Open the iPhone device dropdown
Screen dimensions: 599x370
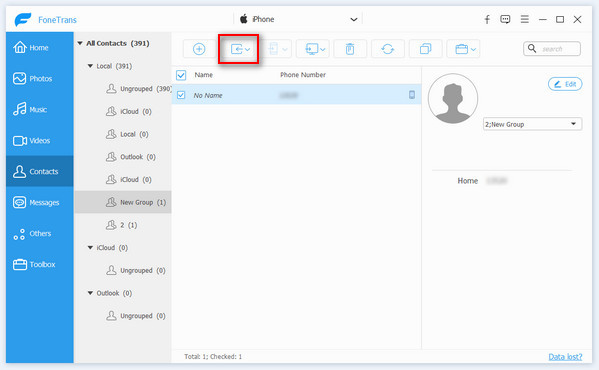coord(298,19)
